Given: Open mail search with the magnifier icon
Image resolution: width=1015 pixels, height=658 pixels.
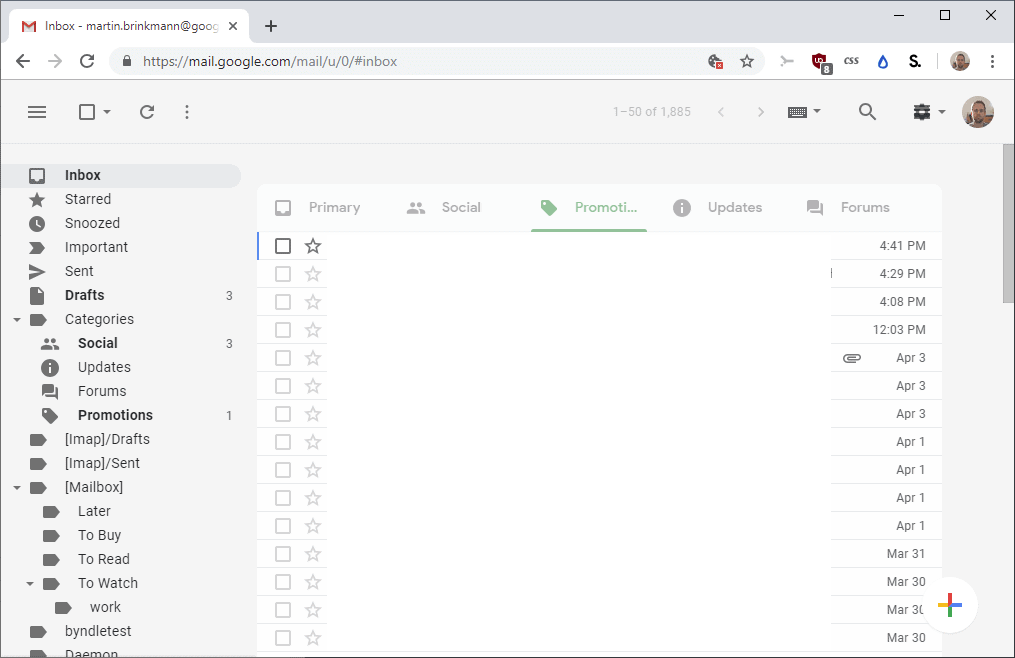Looking at the screenshot, I should pos(867,112).
